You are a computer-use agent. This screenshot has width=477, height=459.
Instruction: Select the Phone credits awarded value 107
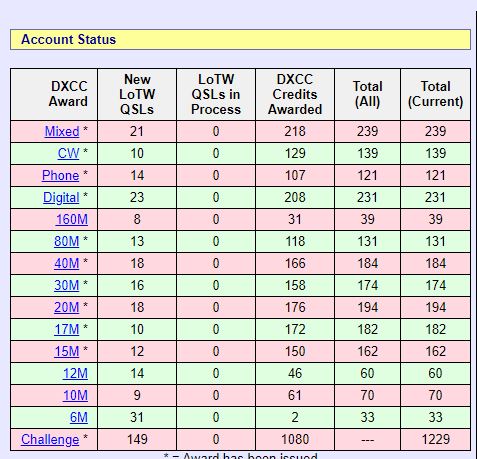point(295,175)
